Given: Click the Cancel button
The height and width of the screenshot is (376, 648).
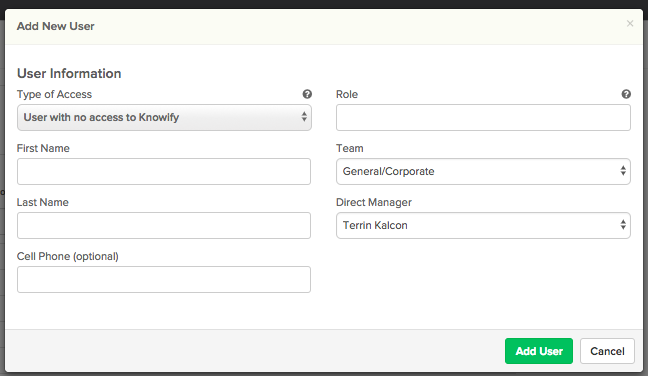Looking at the screenshot, I should [607, 351].
